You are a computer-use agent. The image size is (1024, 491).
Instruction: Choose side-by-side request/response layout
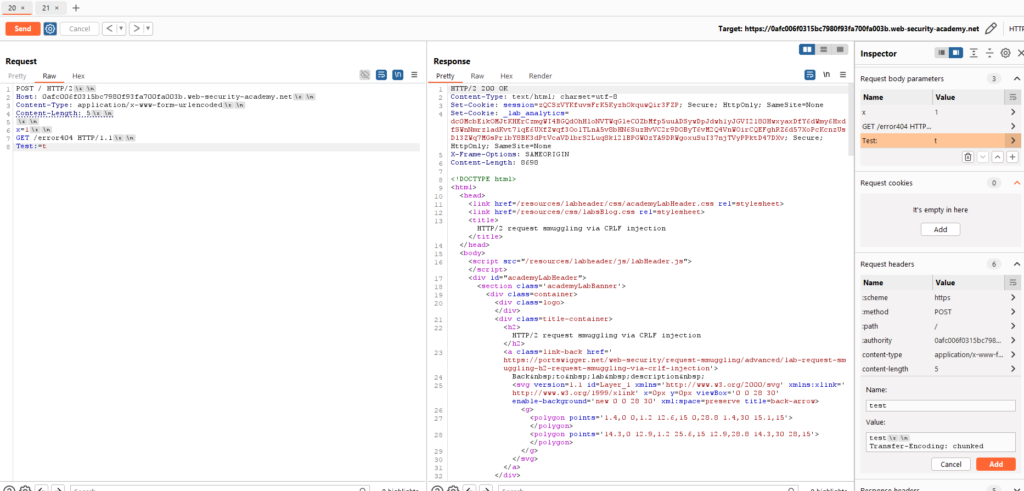click(x=807, y=49)
